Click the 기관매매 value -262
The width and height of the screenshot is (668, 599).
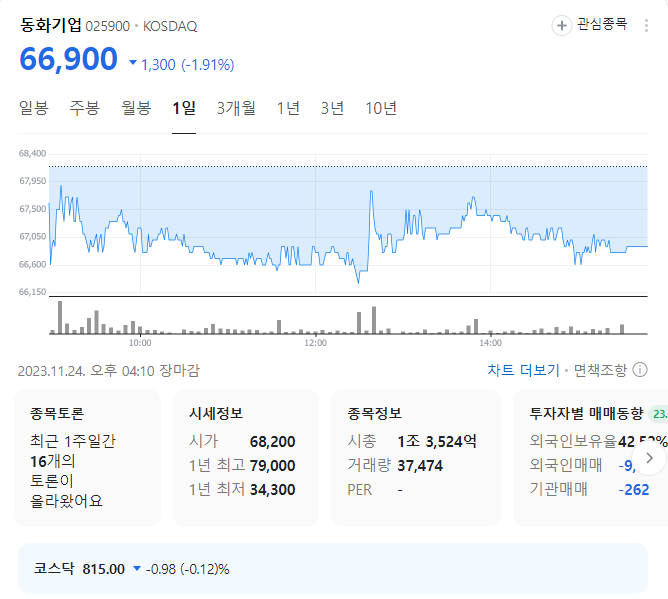pos(634,490)
